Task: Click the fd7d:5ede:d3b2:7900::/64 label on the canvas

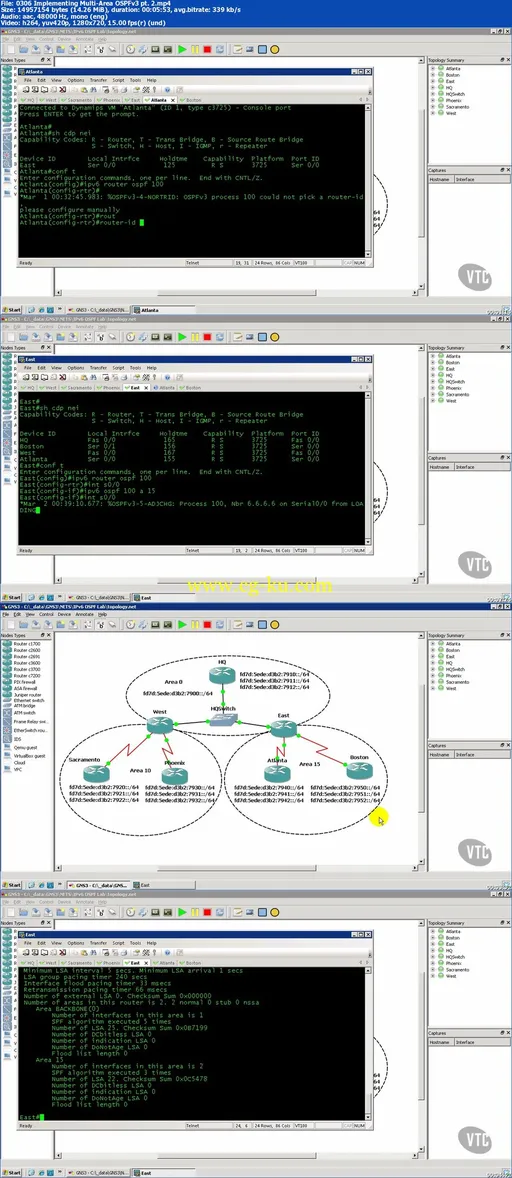Action: coord(179,693)
